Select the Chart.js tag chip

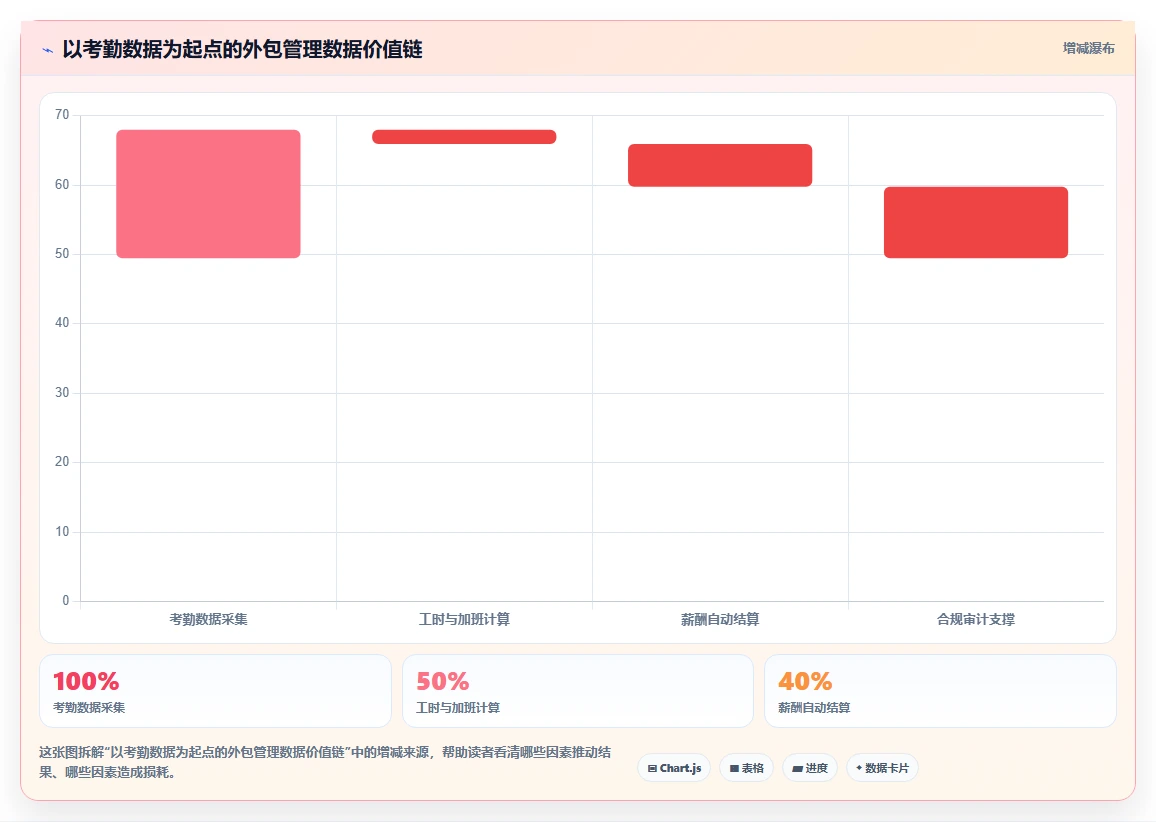(674, 767)
